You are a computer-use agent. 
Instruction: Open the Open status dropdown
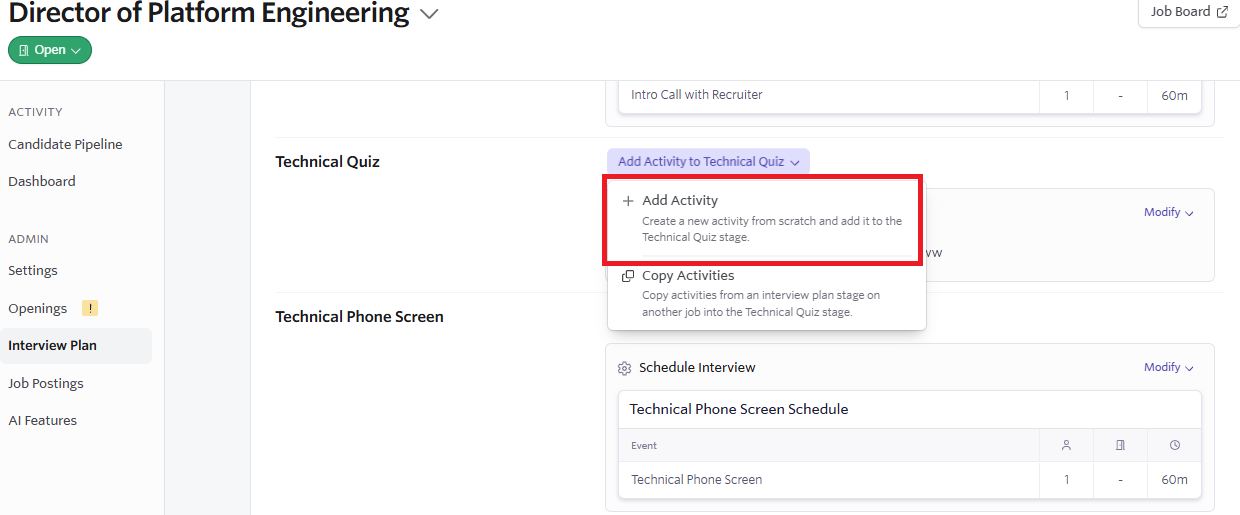[x=50, y=50]
